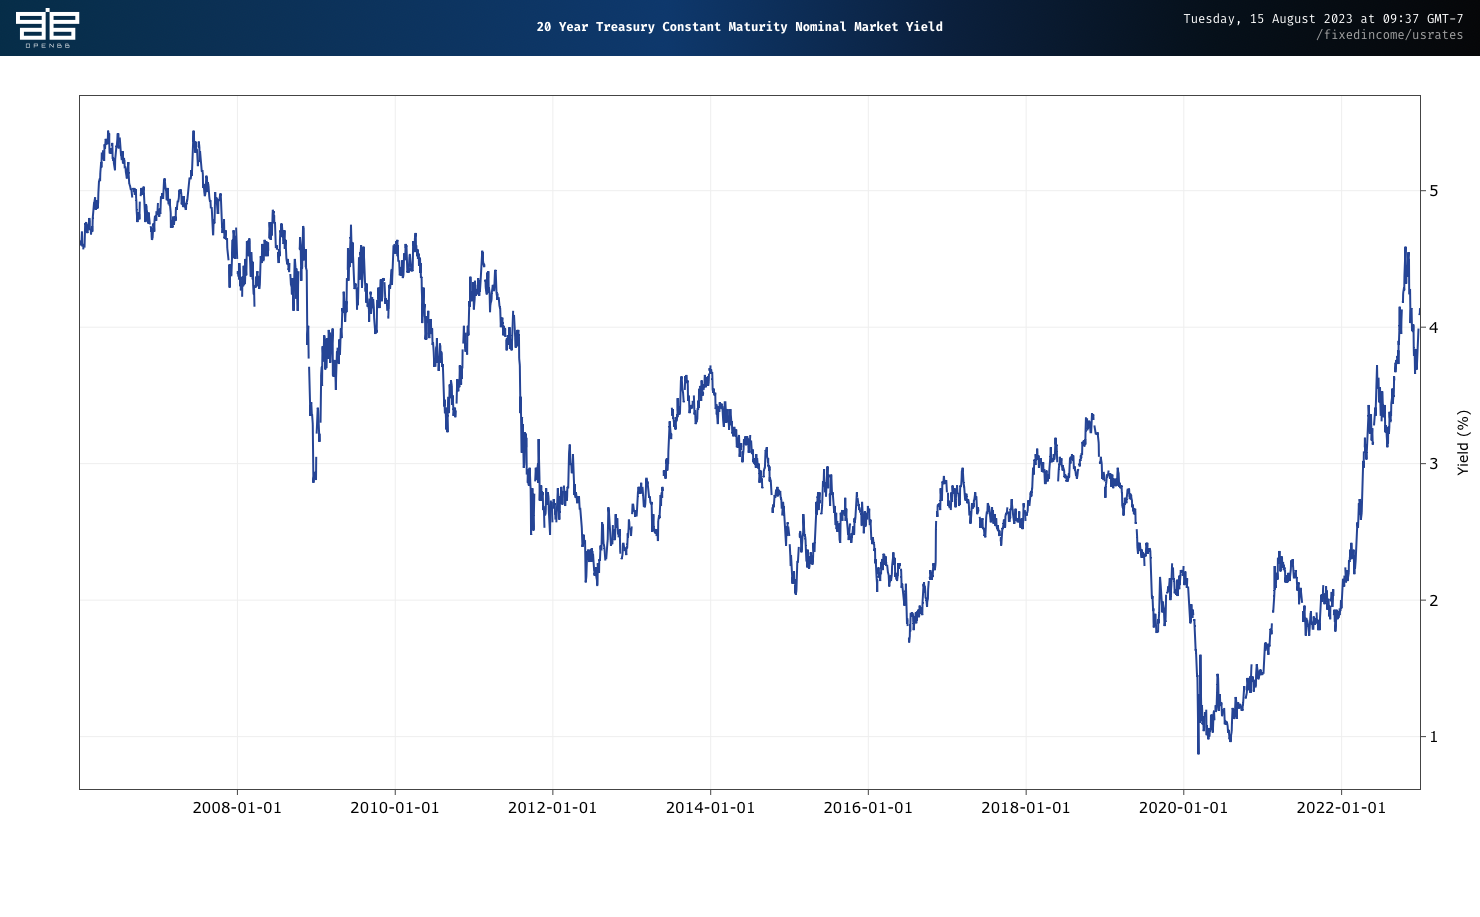Click the OpenBB logo icon
1480x917 pixels.
coord(47,28)
